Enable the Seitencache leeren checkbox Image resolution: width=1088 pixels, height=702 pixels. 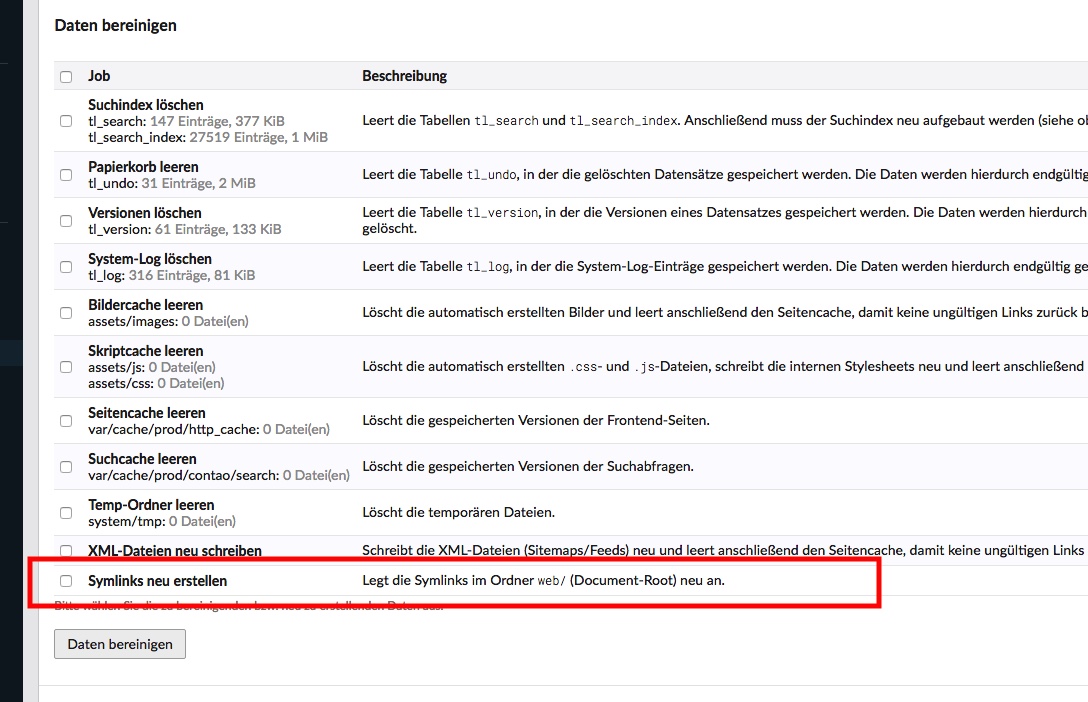coord(66,421)
